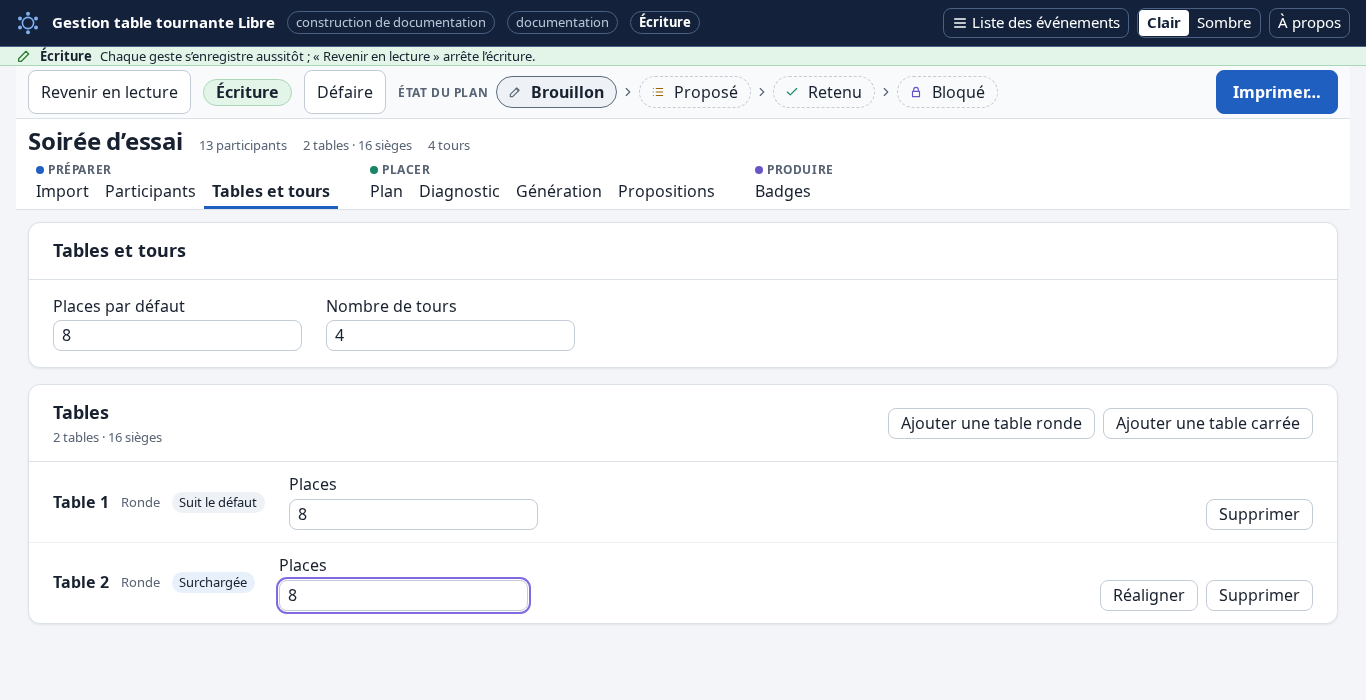Focus the Nombre de tours field
Viewport: 1366px width, 700px height.
tap(450, 335)
